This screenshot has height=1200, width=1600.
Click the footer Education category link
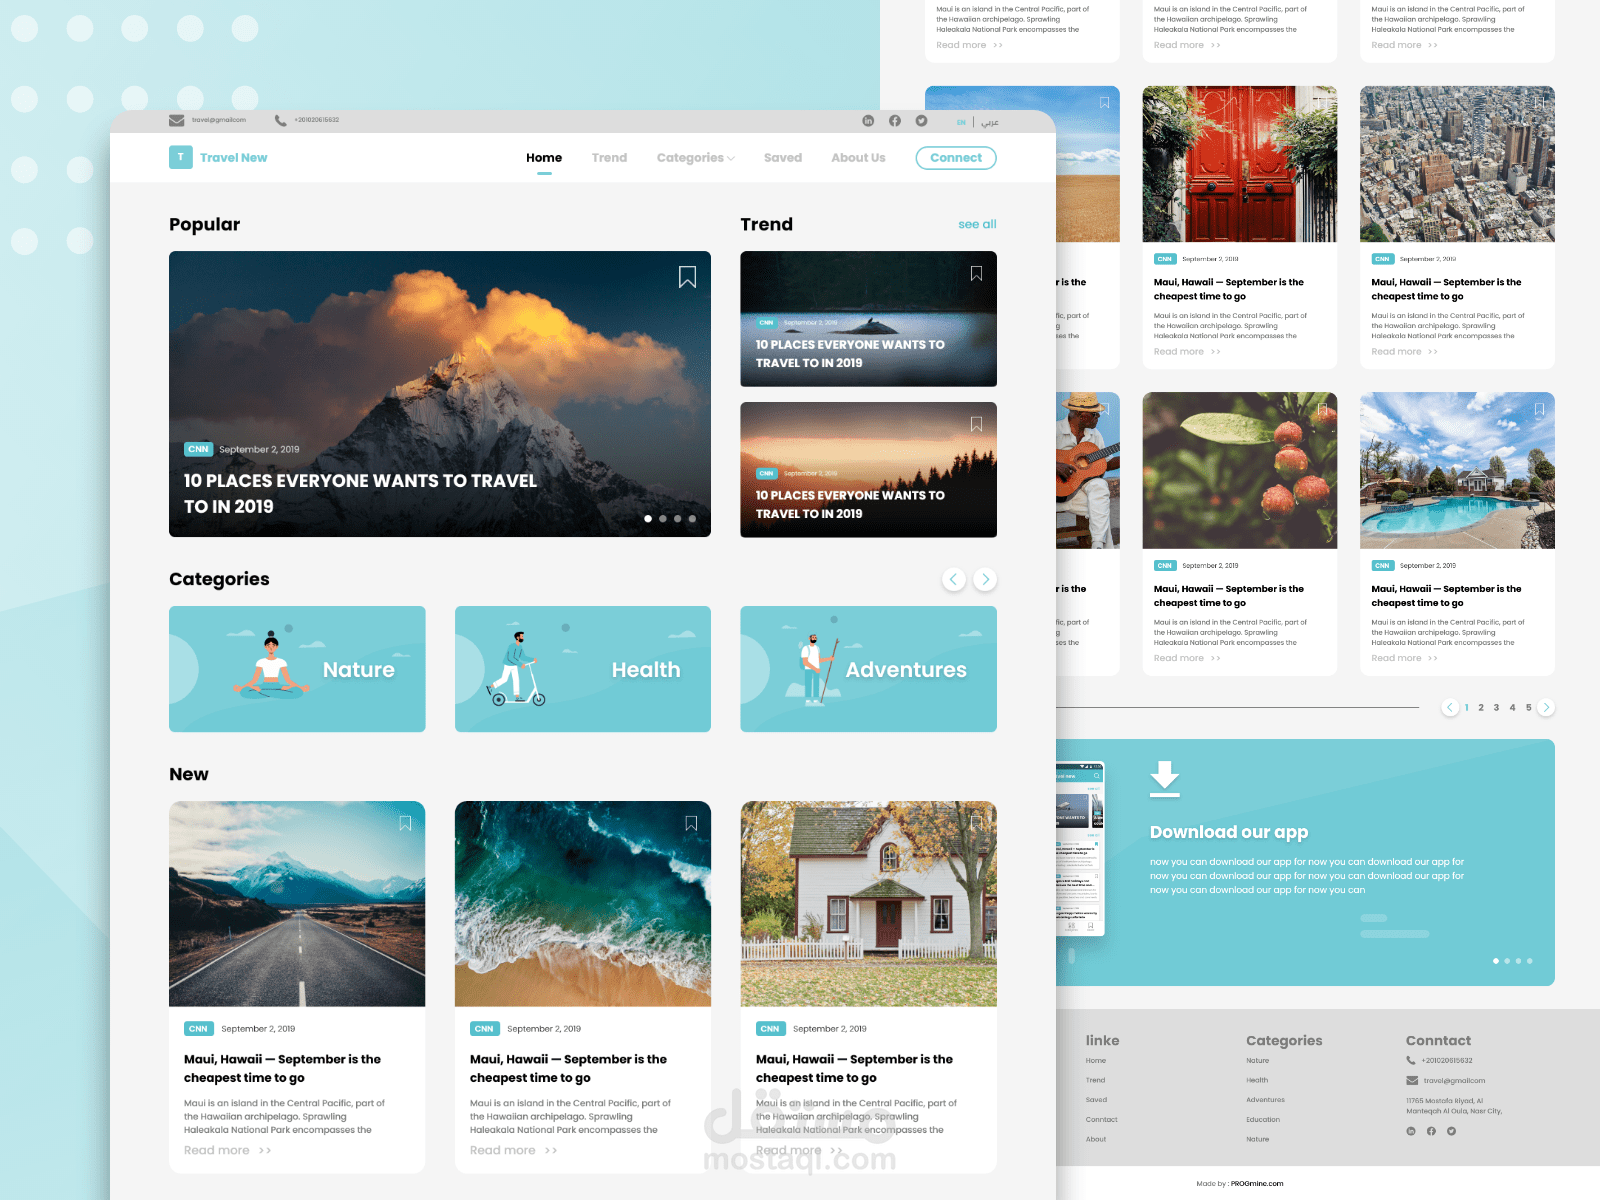tap(1263, 1120)
